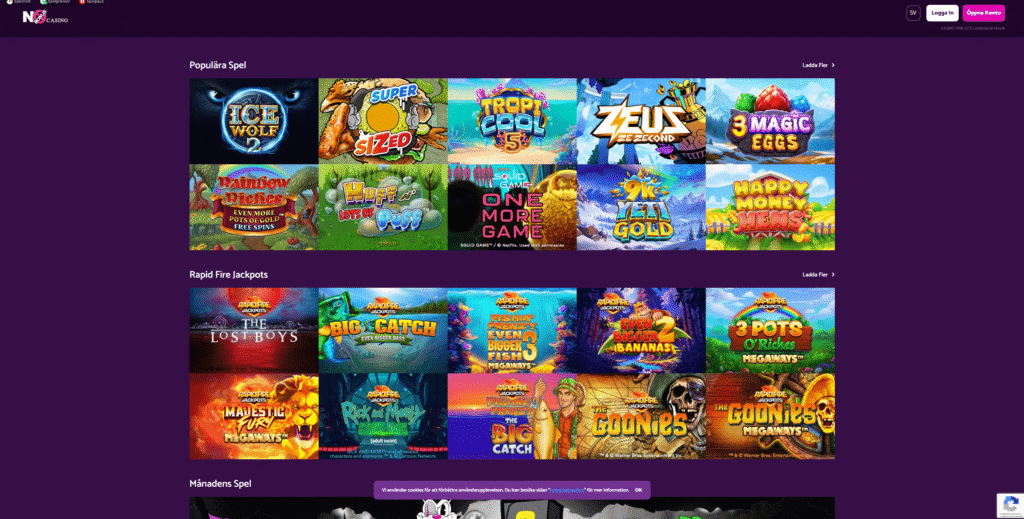This screenshot has width=1024, height=519.
Task: Select the Happy Money Hens game
Action: [x=771, y=207]
